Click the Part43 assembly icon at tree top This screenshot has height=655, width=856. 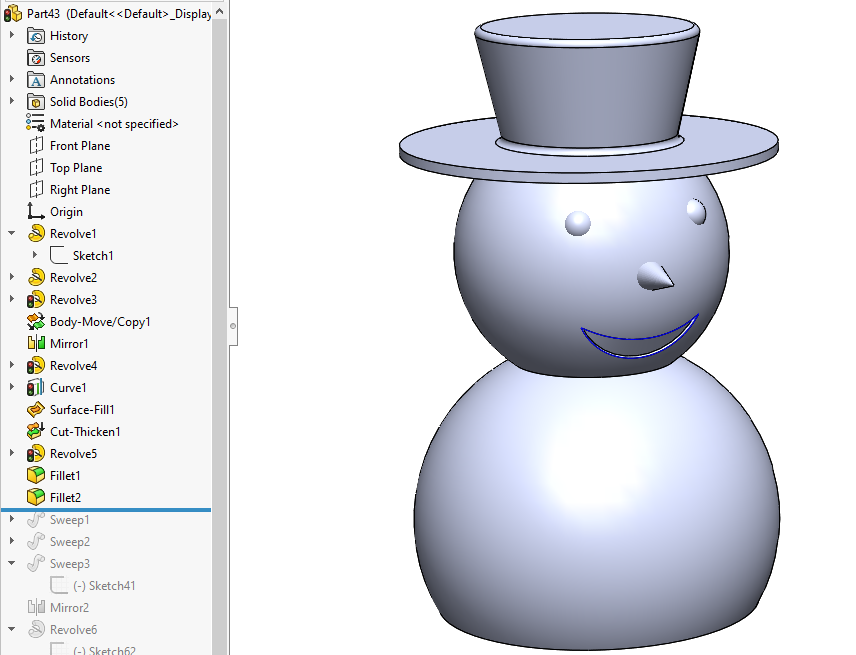[13, 14]
